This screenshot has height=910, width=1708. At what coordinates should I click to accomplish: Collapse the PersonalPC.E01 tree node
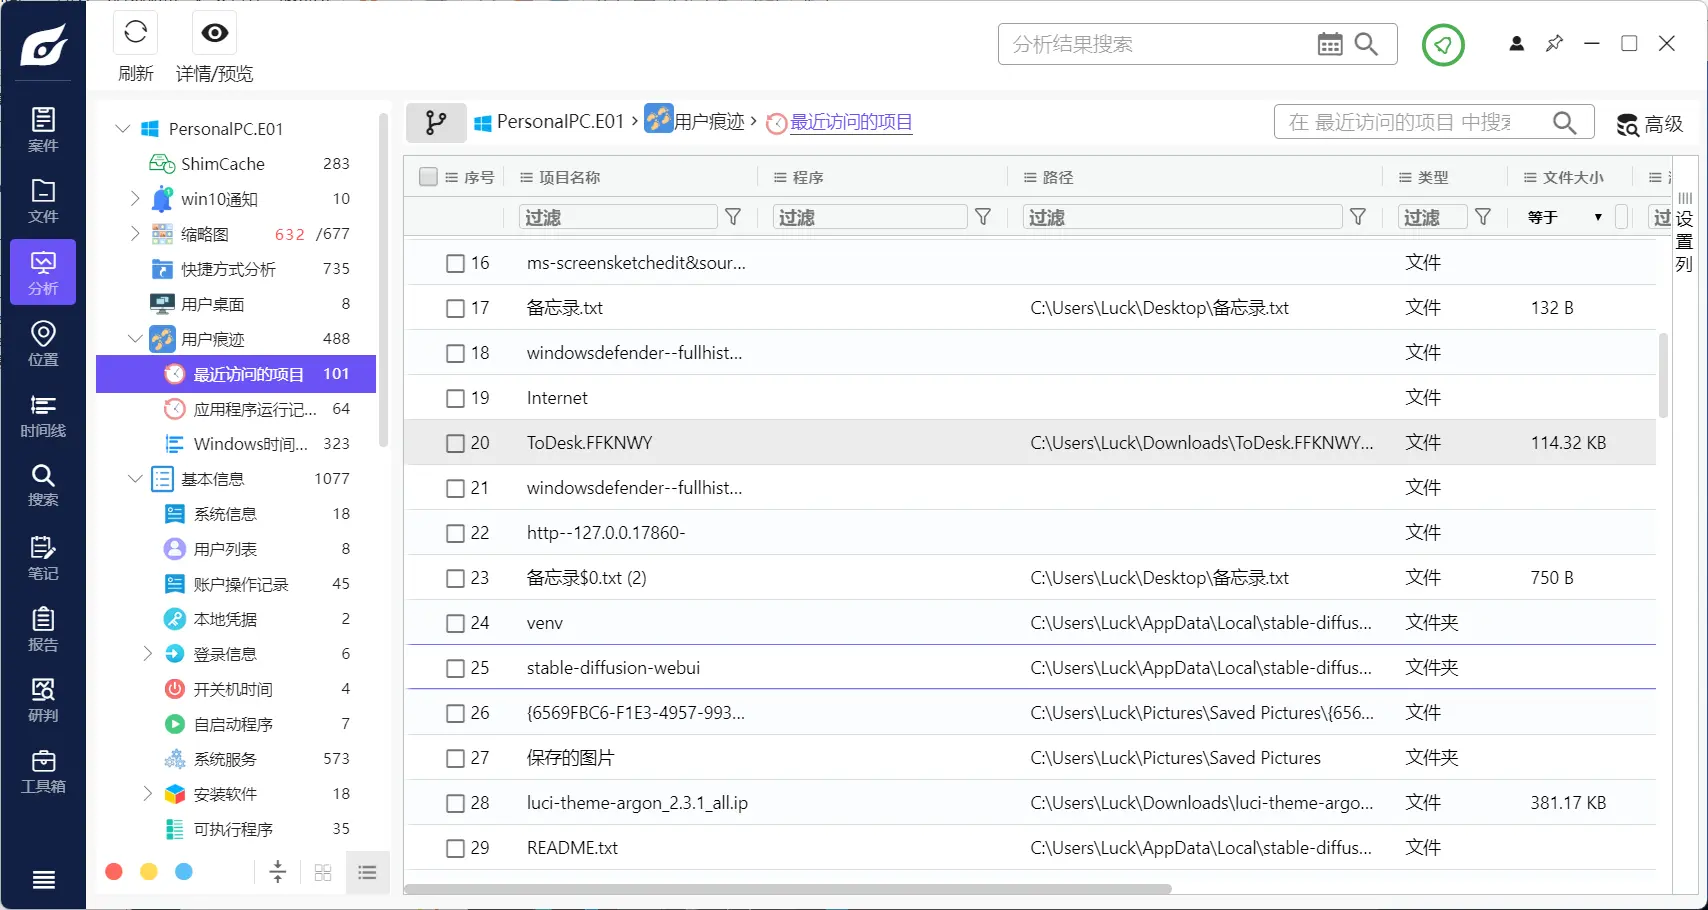click(123, 129)
